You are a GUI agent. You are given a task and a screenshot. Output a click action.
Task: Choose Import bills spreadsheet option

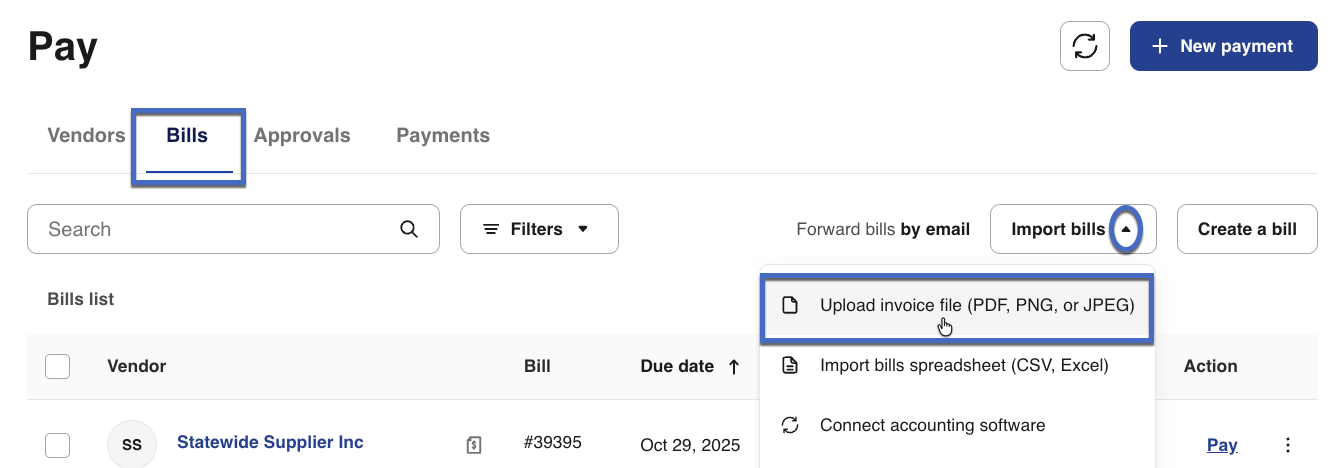[x=963, y=365]
